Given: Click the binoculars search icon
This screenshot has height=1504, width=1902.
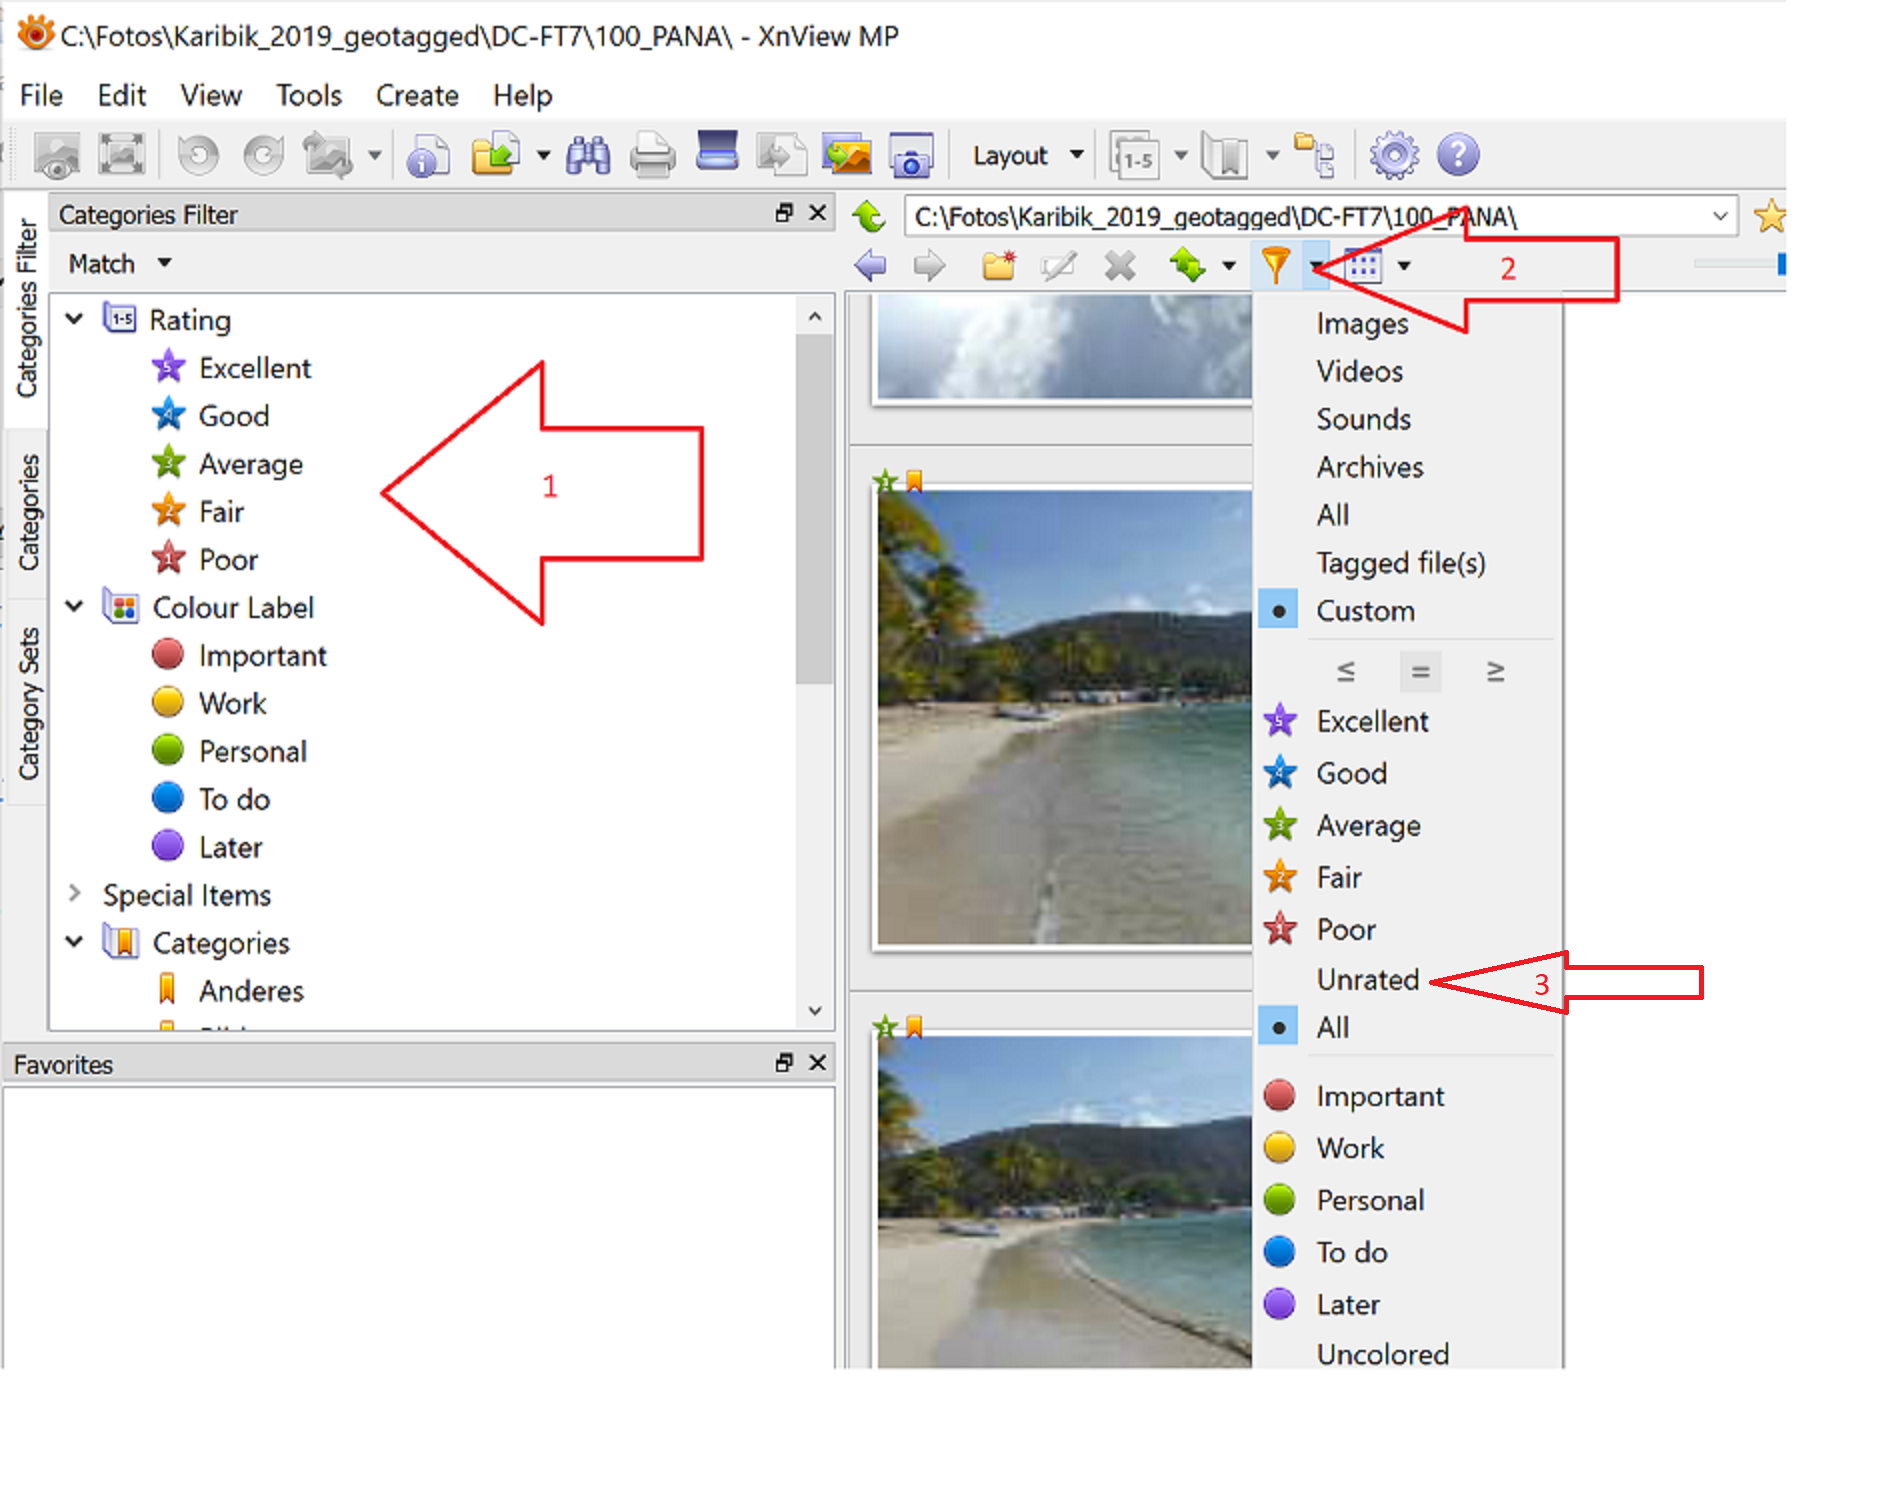Looking at the screenshot, I should pos(588,155).
